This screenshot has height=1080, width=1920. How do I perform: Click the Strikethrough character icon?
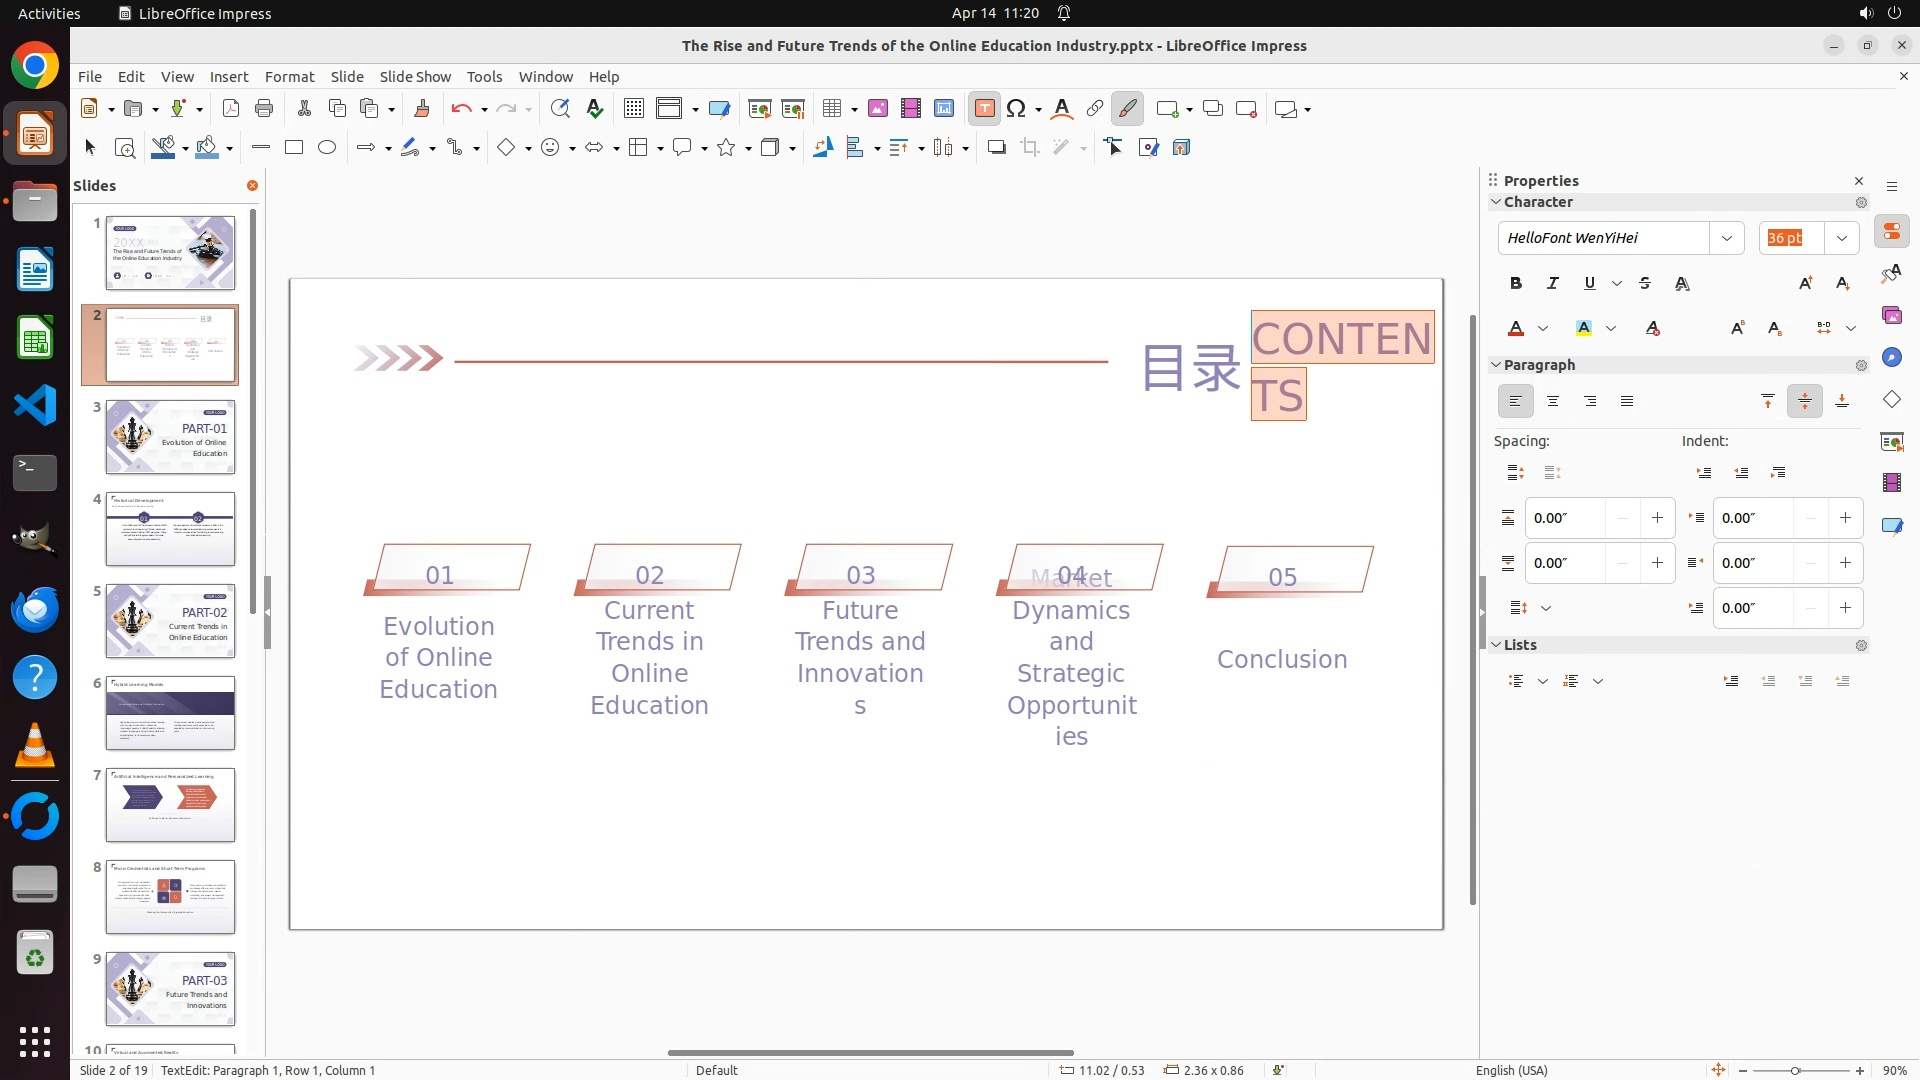(x=1645, y=284)
